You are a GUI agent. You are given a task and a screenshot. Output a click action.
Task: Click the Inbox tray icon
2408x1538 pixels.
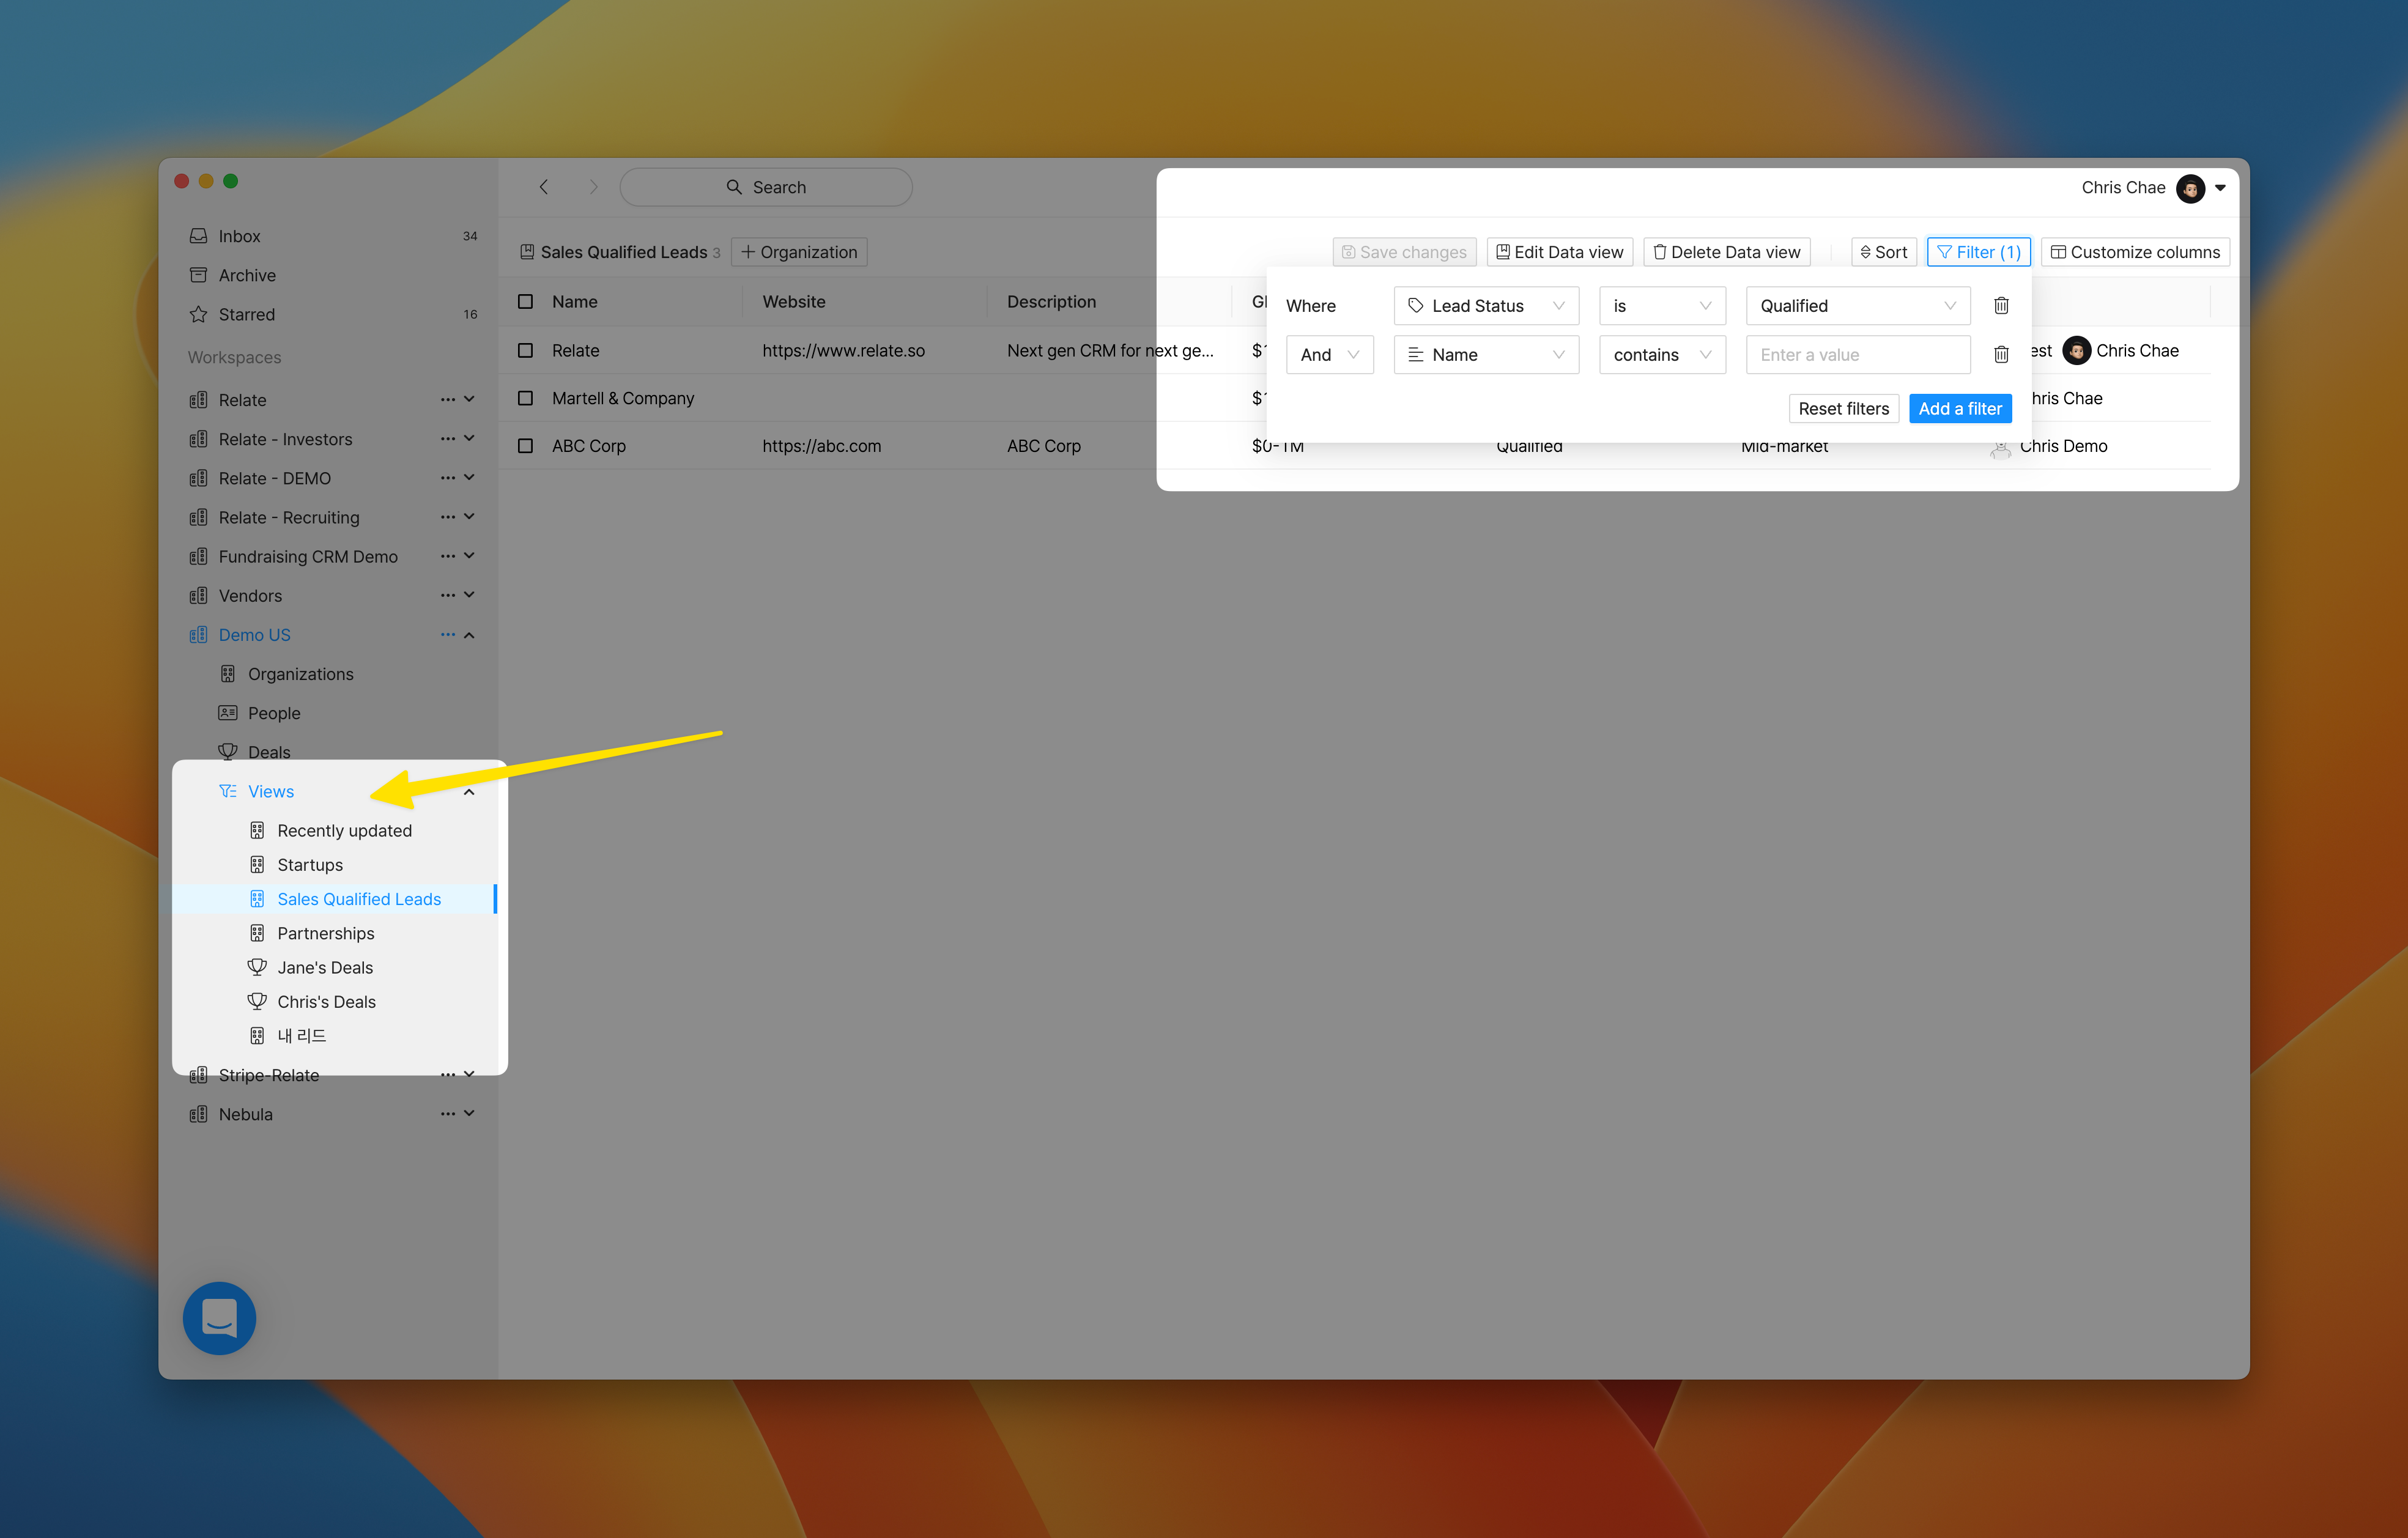(198, 236)
